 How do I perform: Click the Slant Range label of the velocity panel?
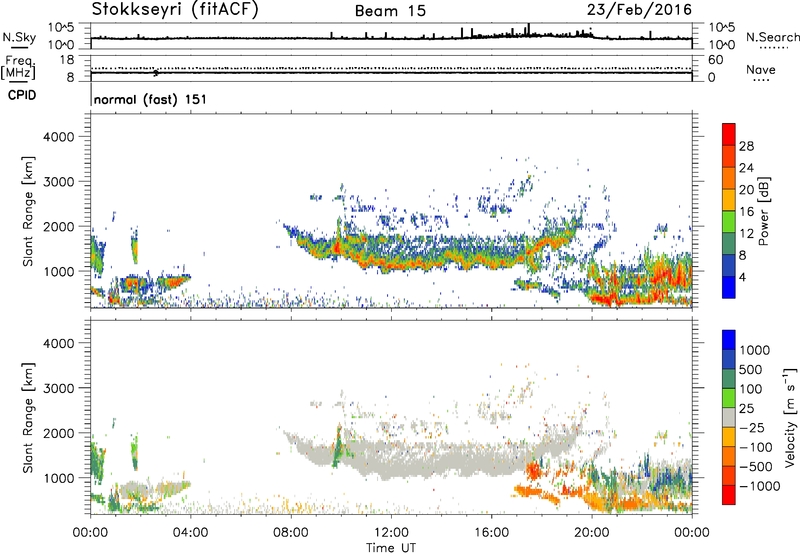(28, 418)
